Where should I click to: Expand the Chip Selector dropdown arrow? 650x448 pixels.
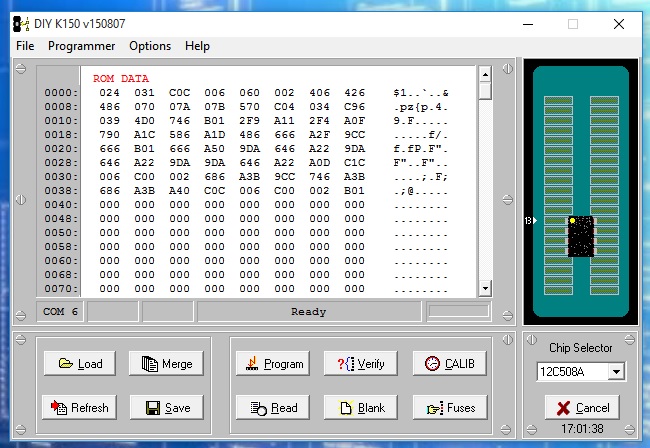click(x=616, y=372)
